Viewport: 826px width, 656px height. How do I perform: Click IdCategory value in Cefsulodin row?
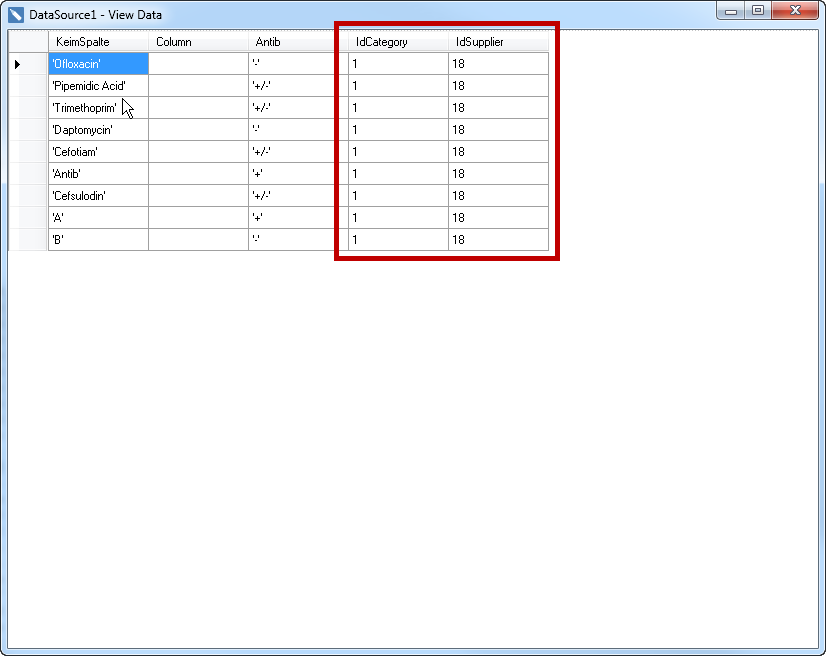click(x=399, y=196)
